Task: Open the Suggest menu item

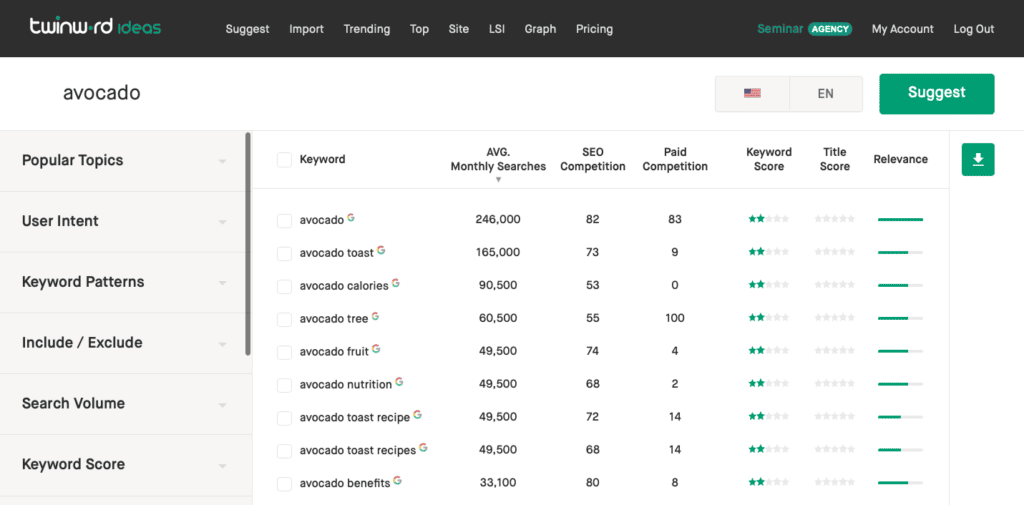Action: tap(248, 29)
